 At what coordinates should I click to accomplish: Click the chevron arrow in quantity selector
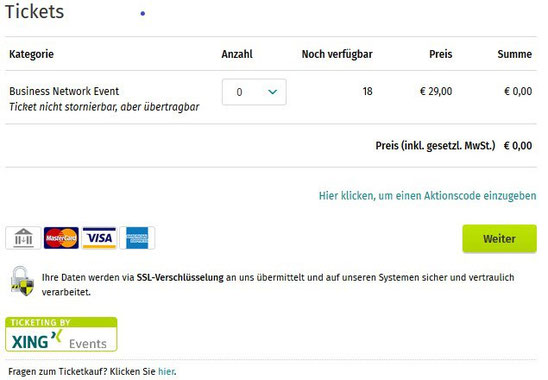pos(273,92)
